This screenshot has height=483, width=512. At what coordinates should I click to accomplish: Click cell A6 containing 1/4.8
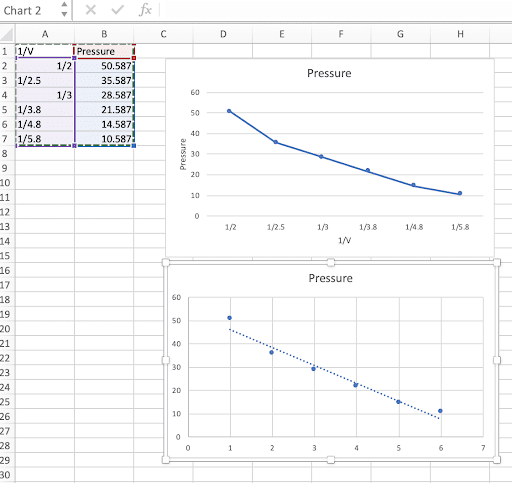coord(45,124)
